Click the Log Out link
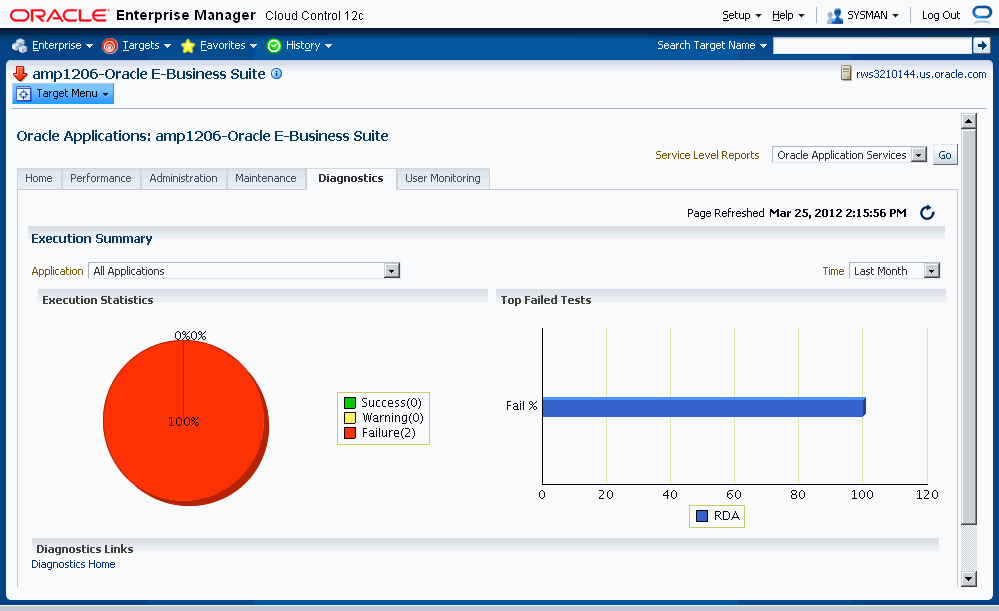Image resolution: width=999 pixels, height=611 pixels. (940, 15)
